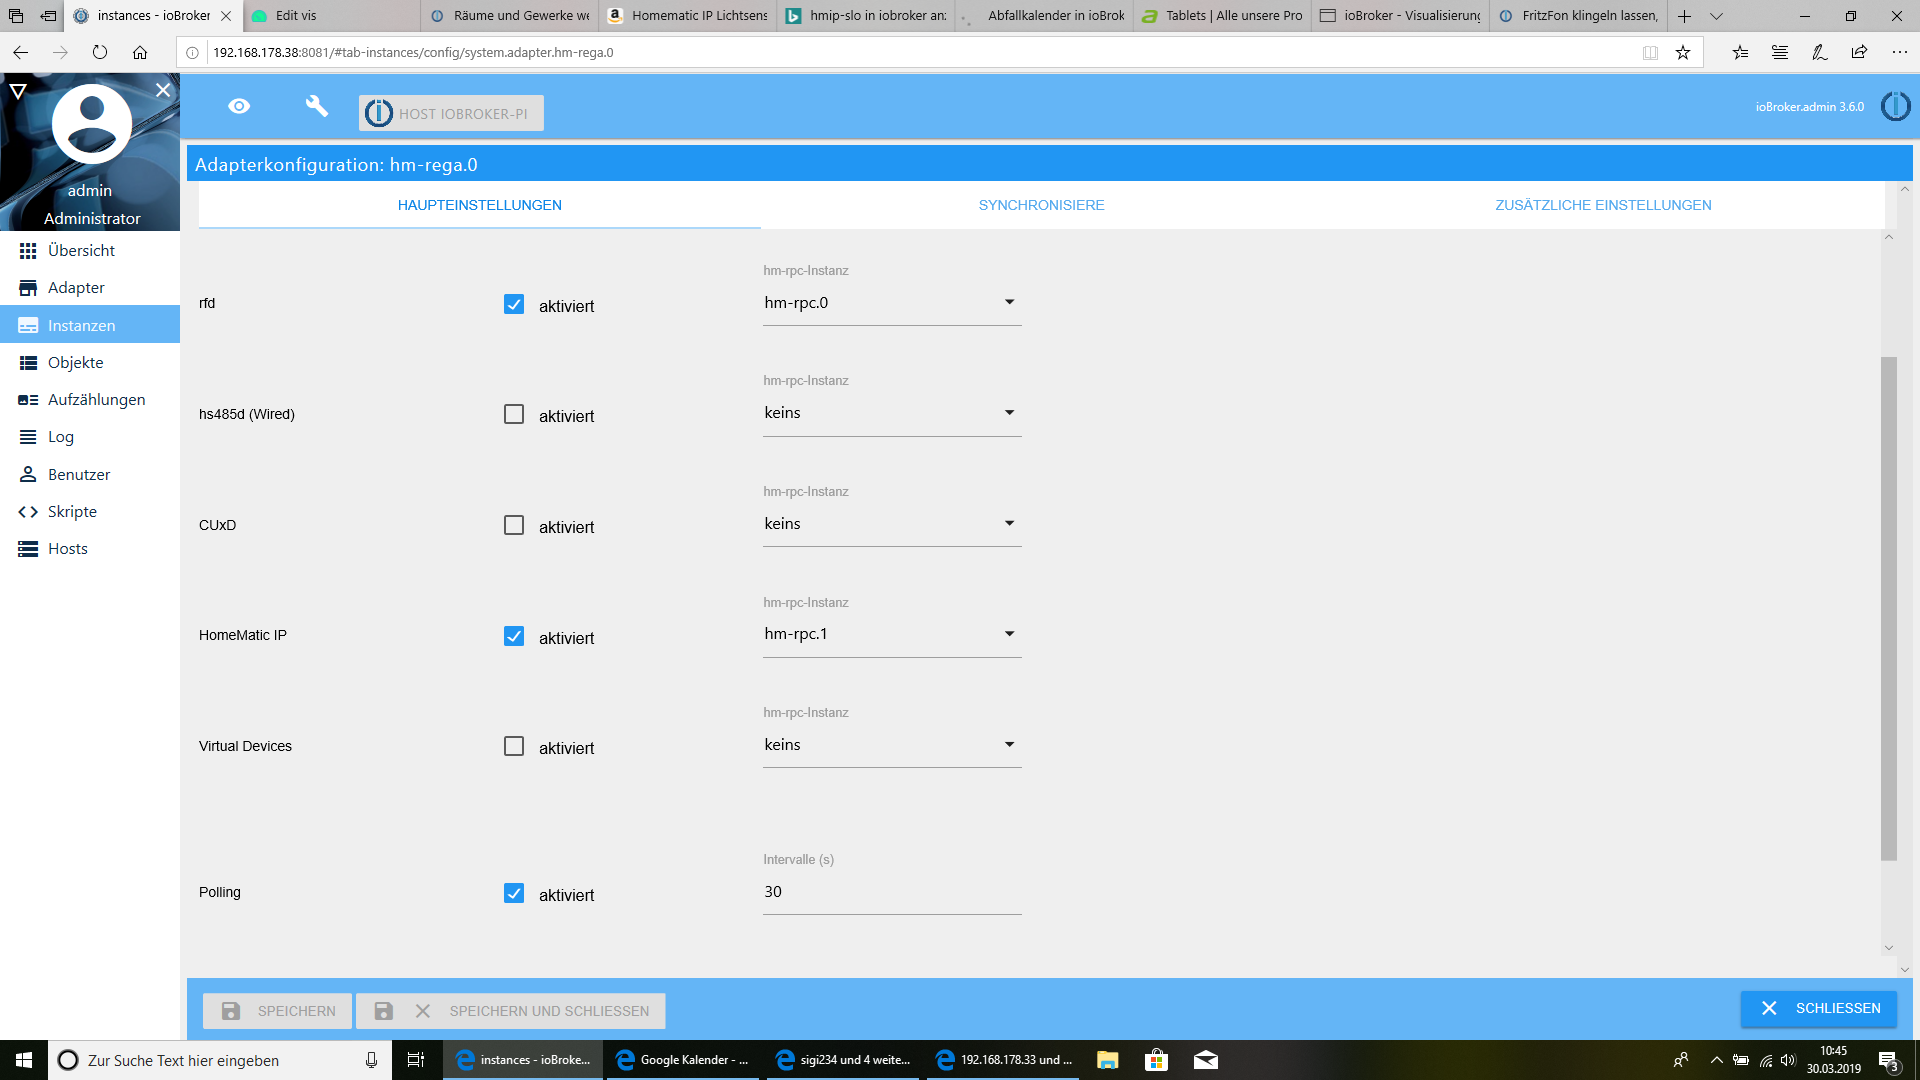The height and width of the screenshot is (1080, 1920).
Task: Close the sidebar with the X icon
Action: pos(163,90)
